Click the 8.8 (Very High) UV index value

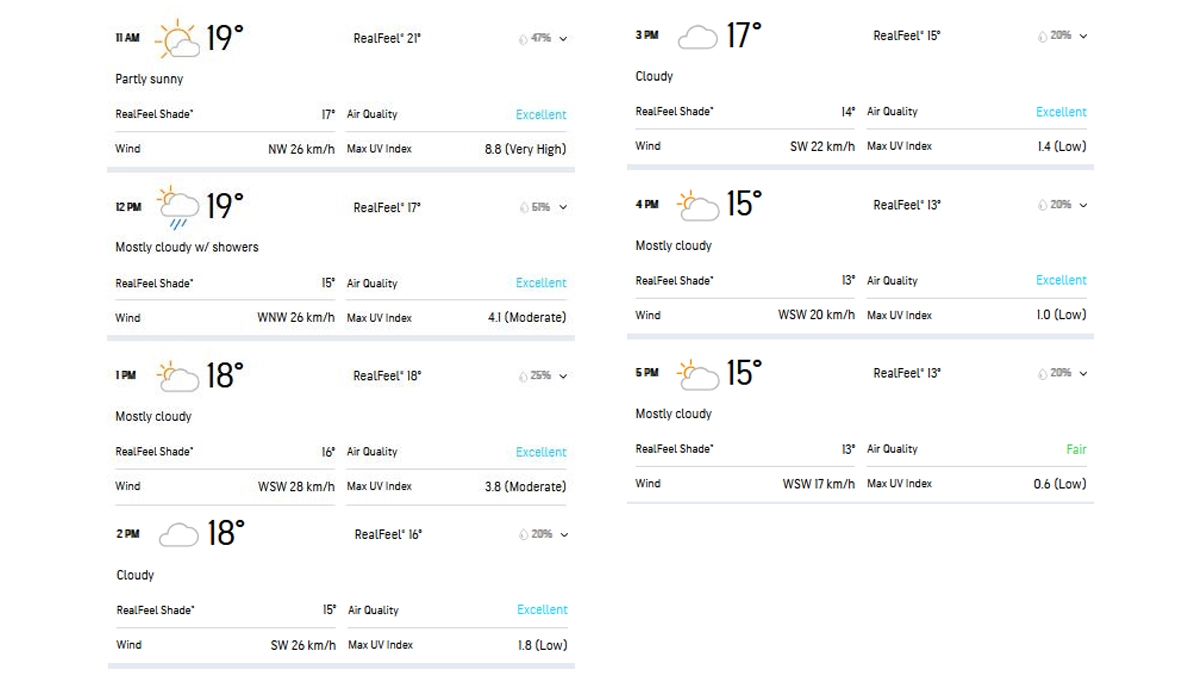click(x=525, y=150)
